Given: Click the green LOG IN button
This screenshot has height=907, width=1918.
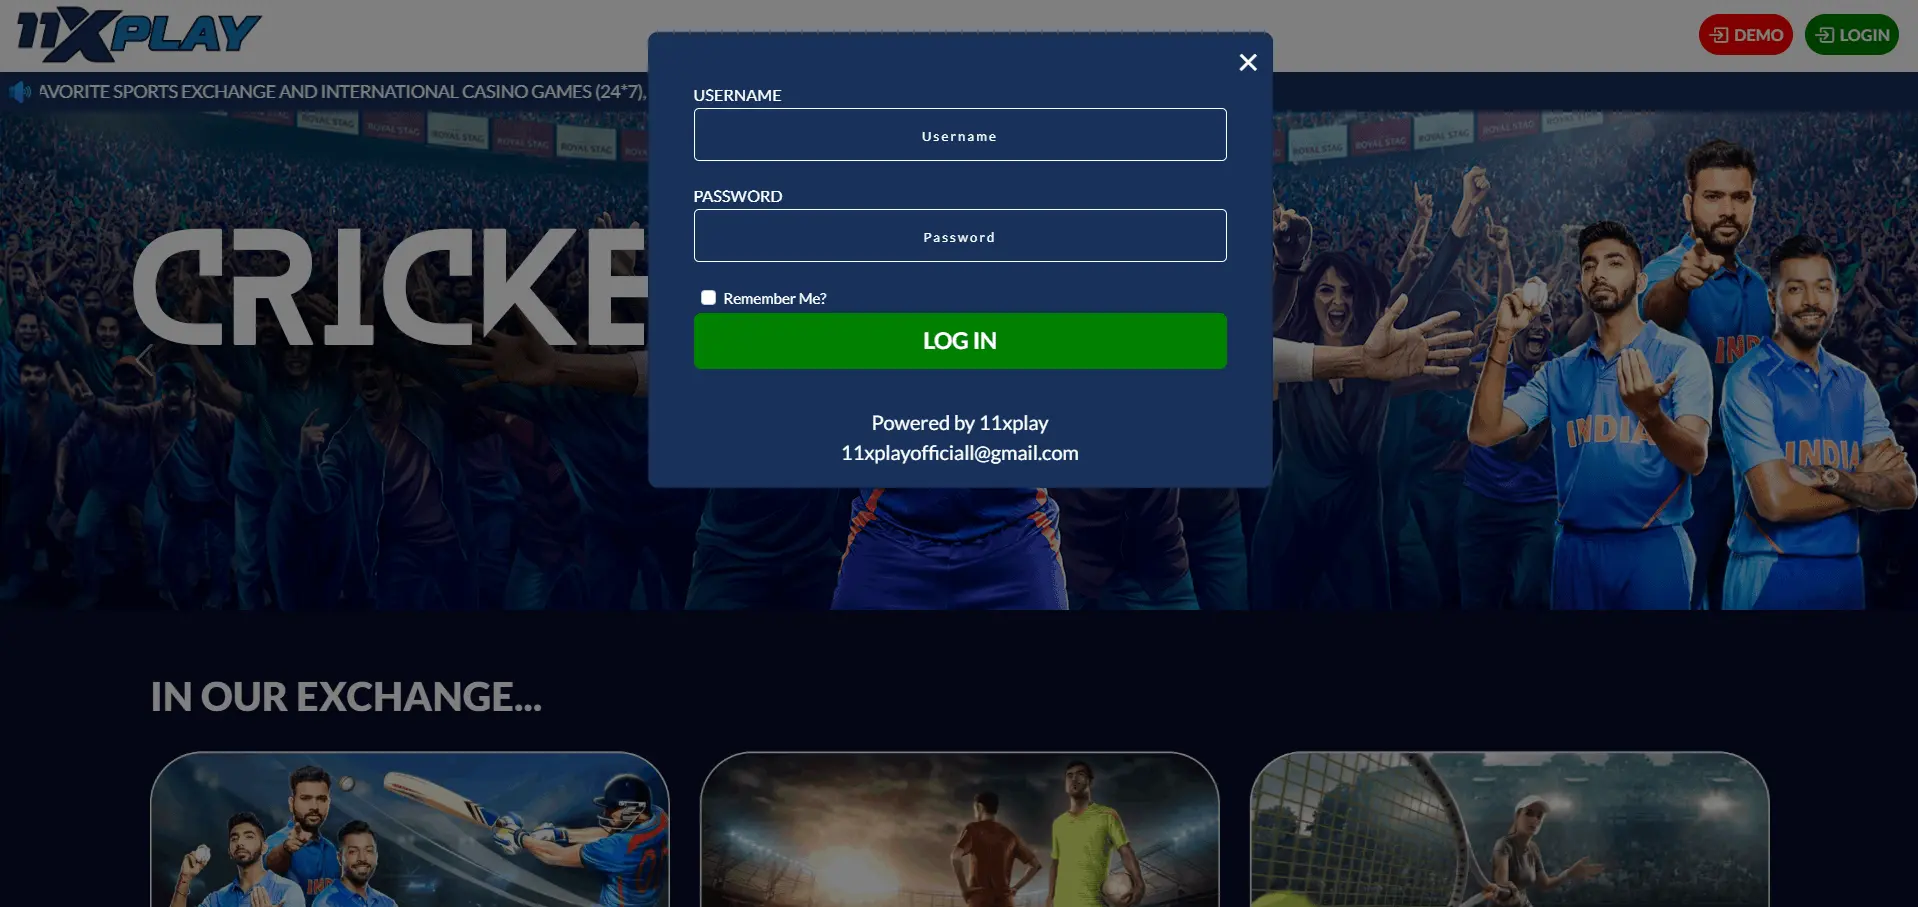Looking at the screenshot, I should [x=959, y=341].
